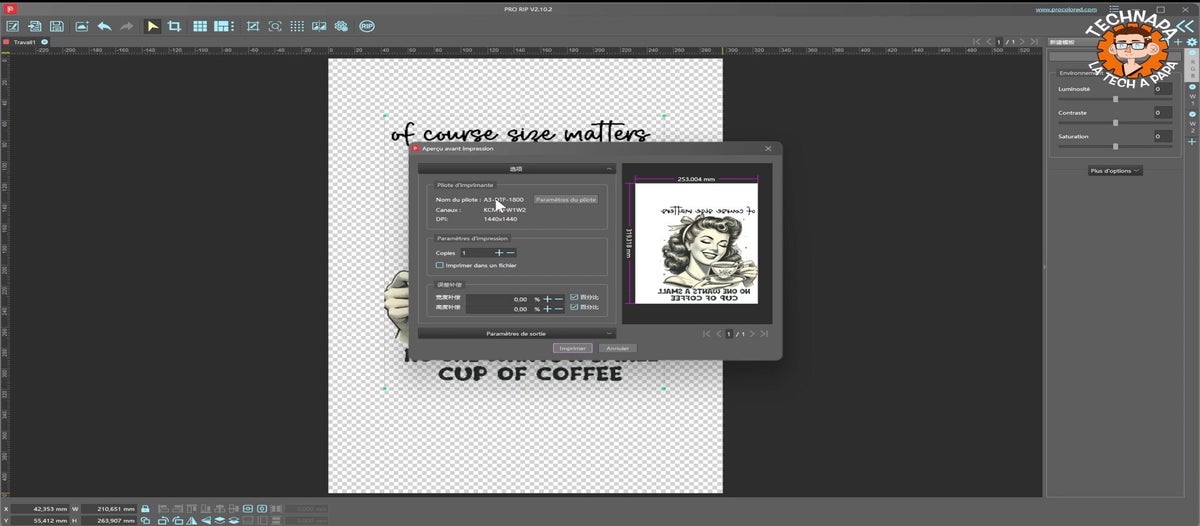Open Paramètres du pilote settings
The height and width of the screenshot is (526, 1200).
click(566, 200)
